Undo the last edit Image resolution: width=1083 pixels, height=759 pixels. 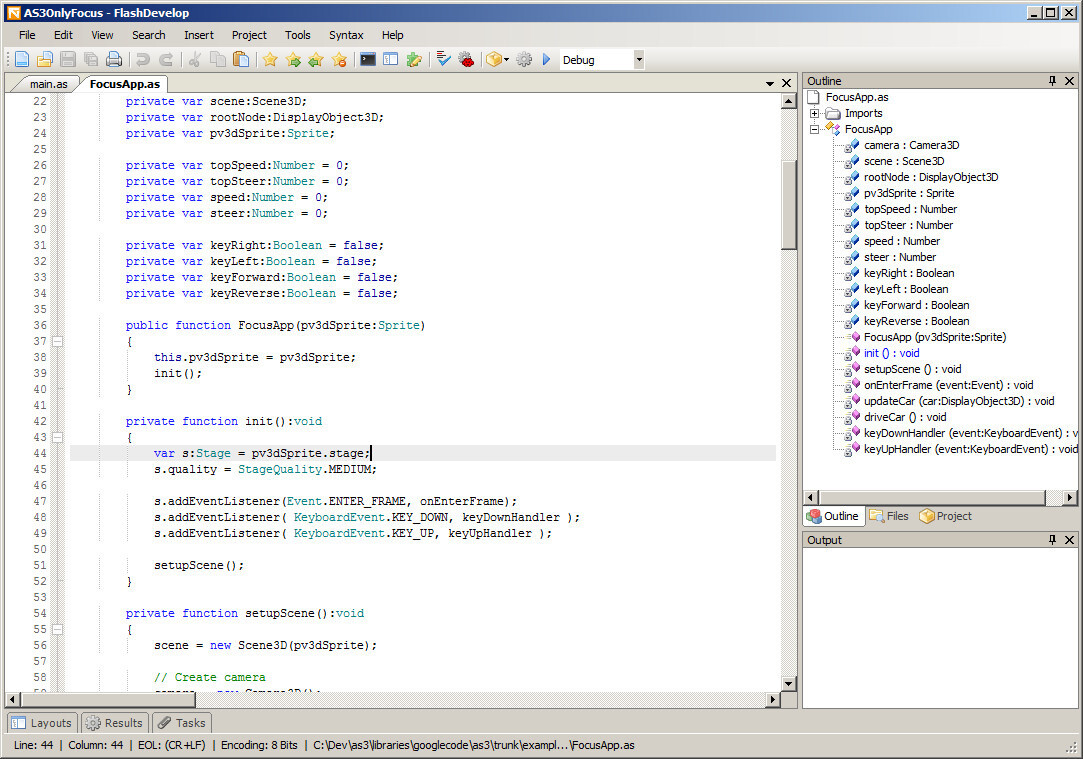pyautogui.click(x=143, y=60)
